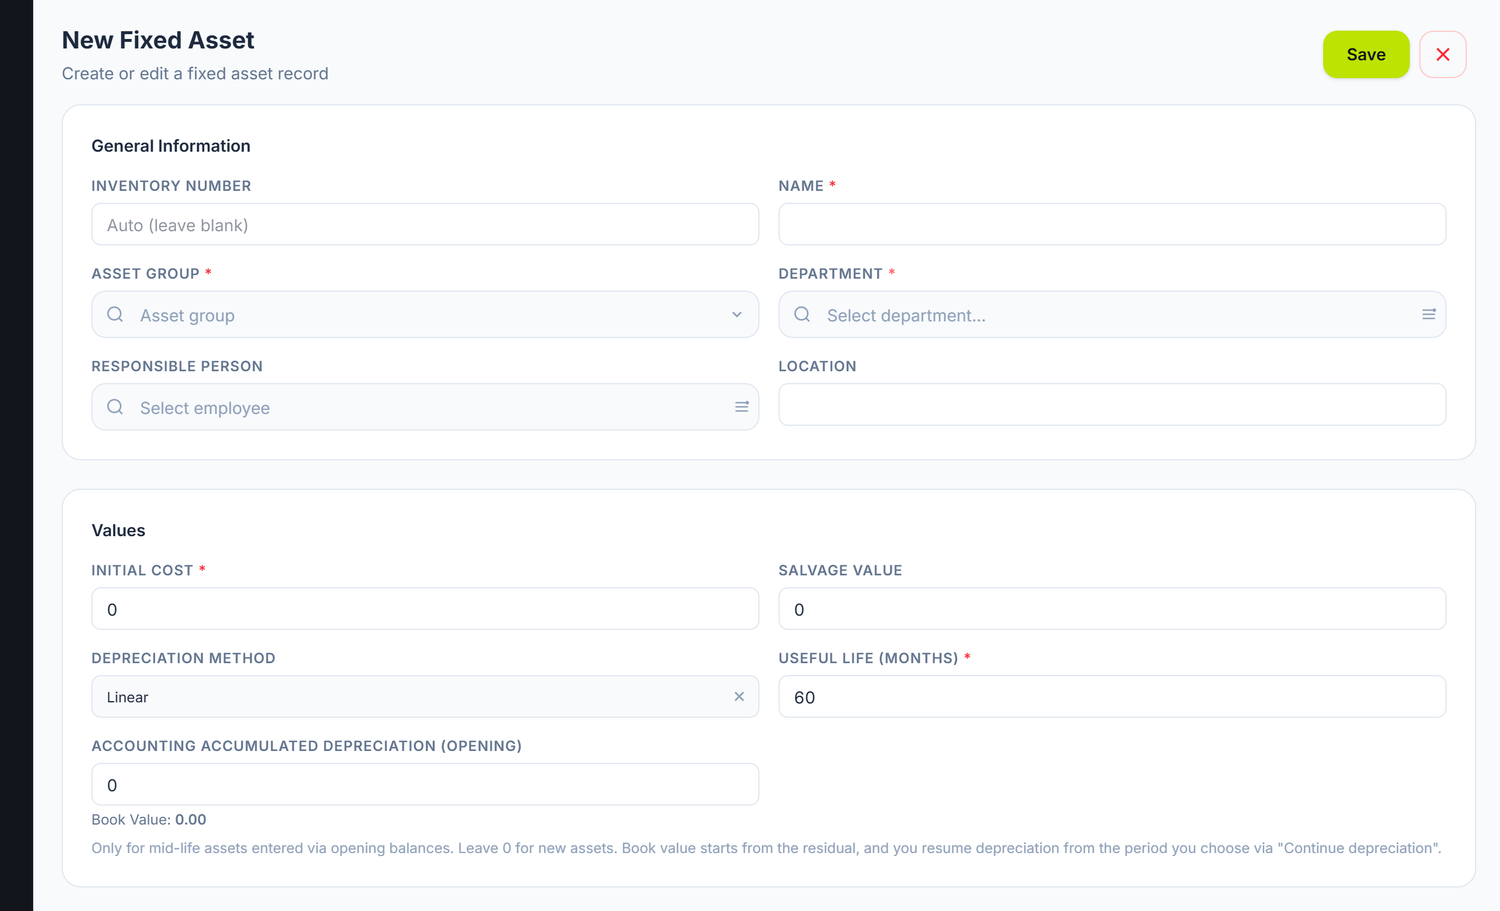
Task: Click the Useful Life months field
Action: pos(1112,696)
